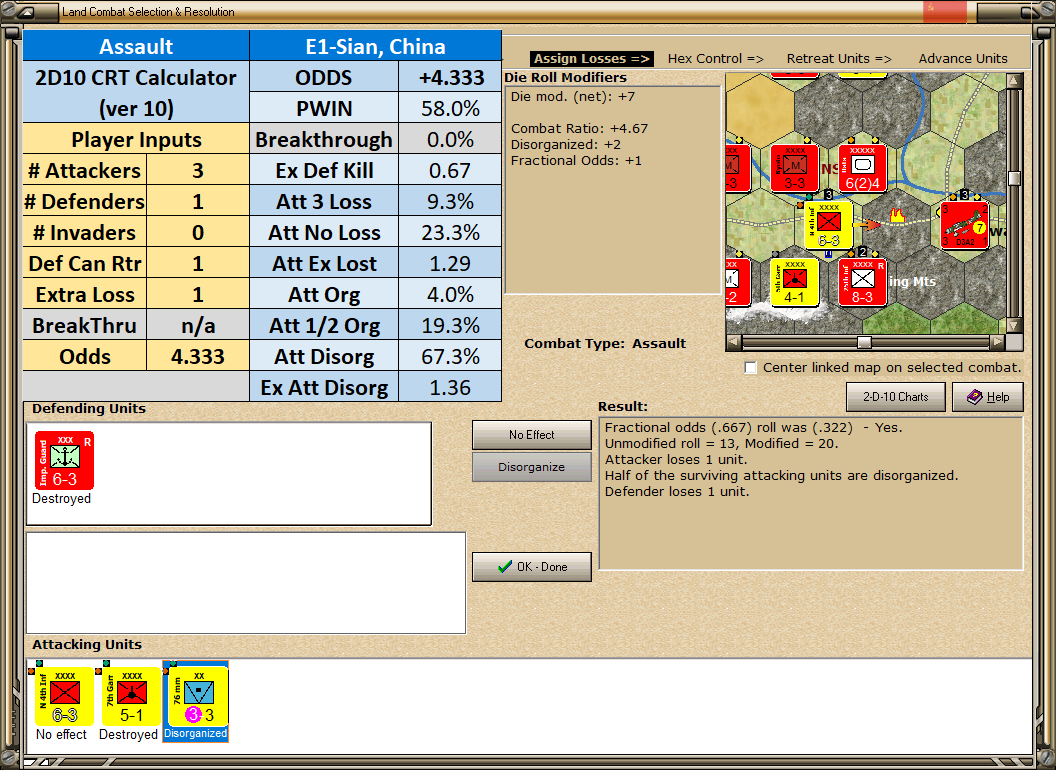1056x770 pixels.
Task: Click the PWIN value 58.0%
Action: coord(450,108)
